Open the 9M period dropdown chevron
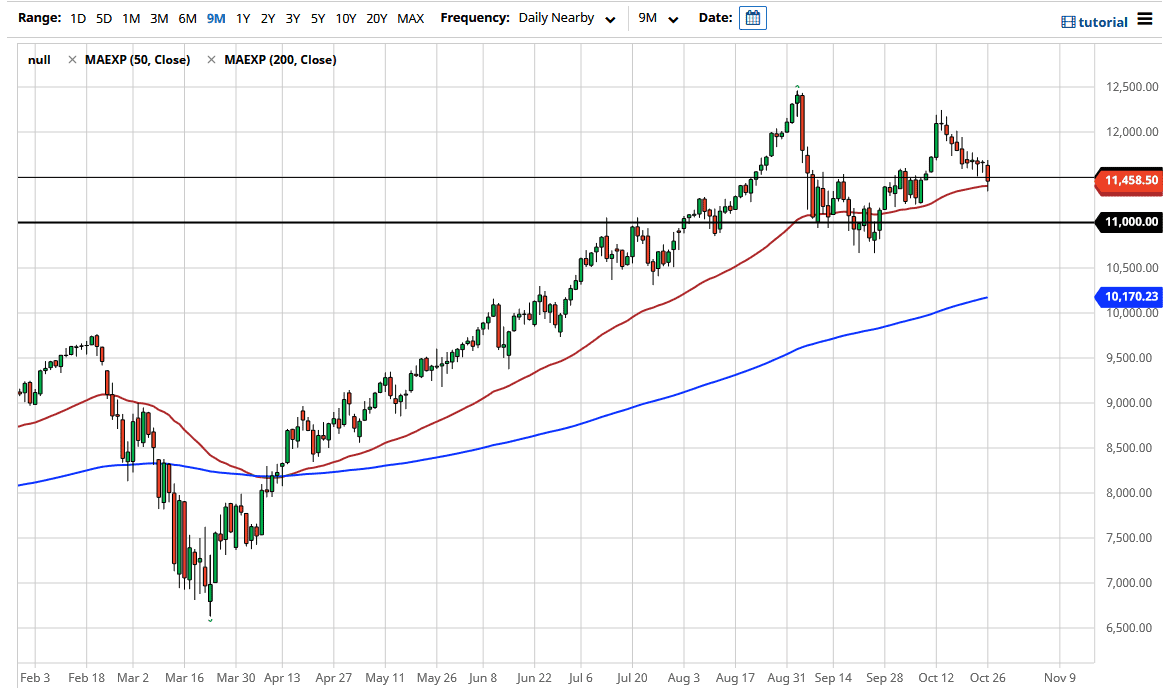The image size is (1163, 695). tap(675, 18)
